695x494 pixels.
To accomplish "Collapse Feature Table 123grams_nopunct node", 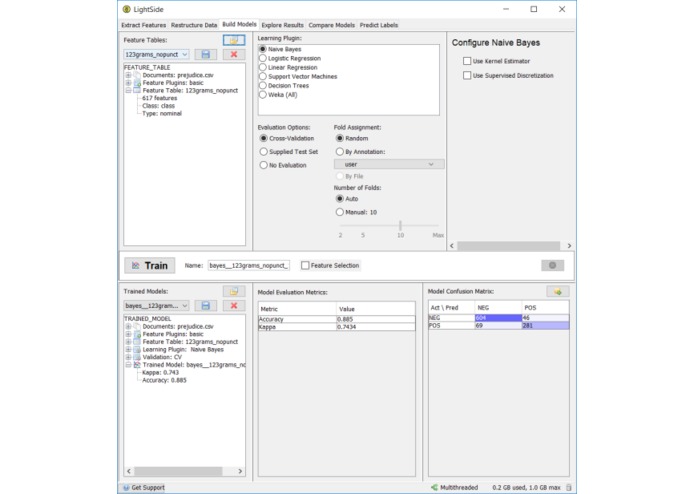I will (128, 90).
